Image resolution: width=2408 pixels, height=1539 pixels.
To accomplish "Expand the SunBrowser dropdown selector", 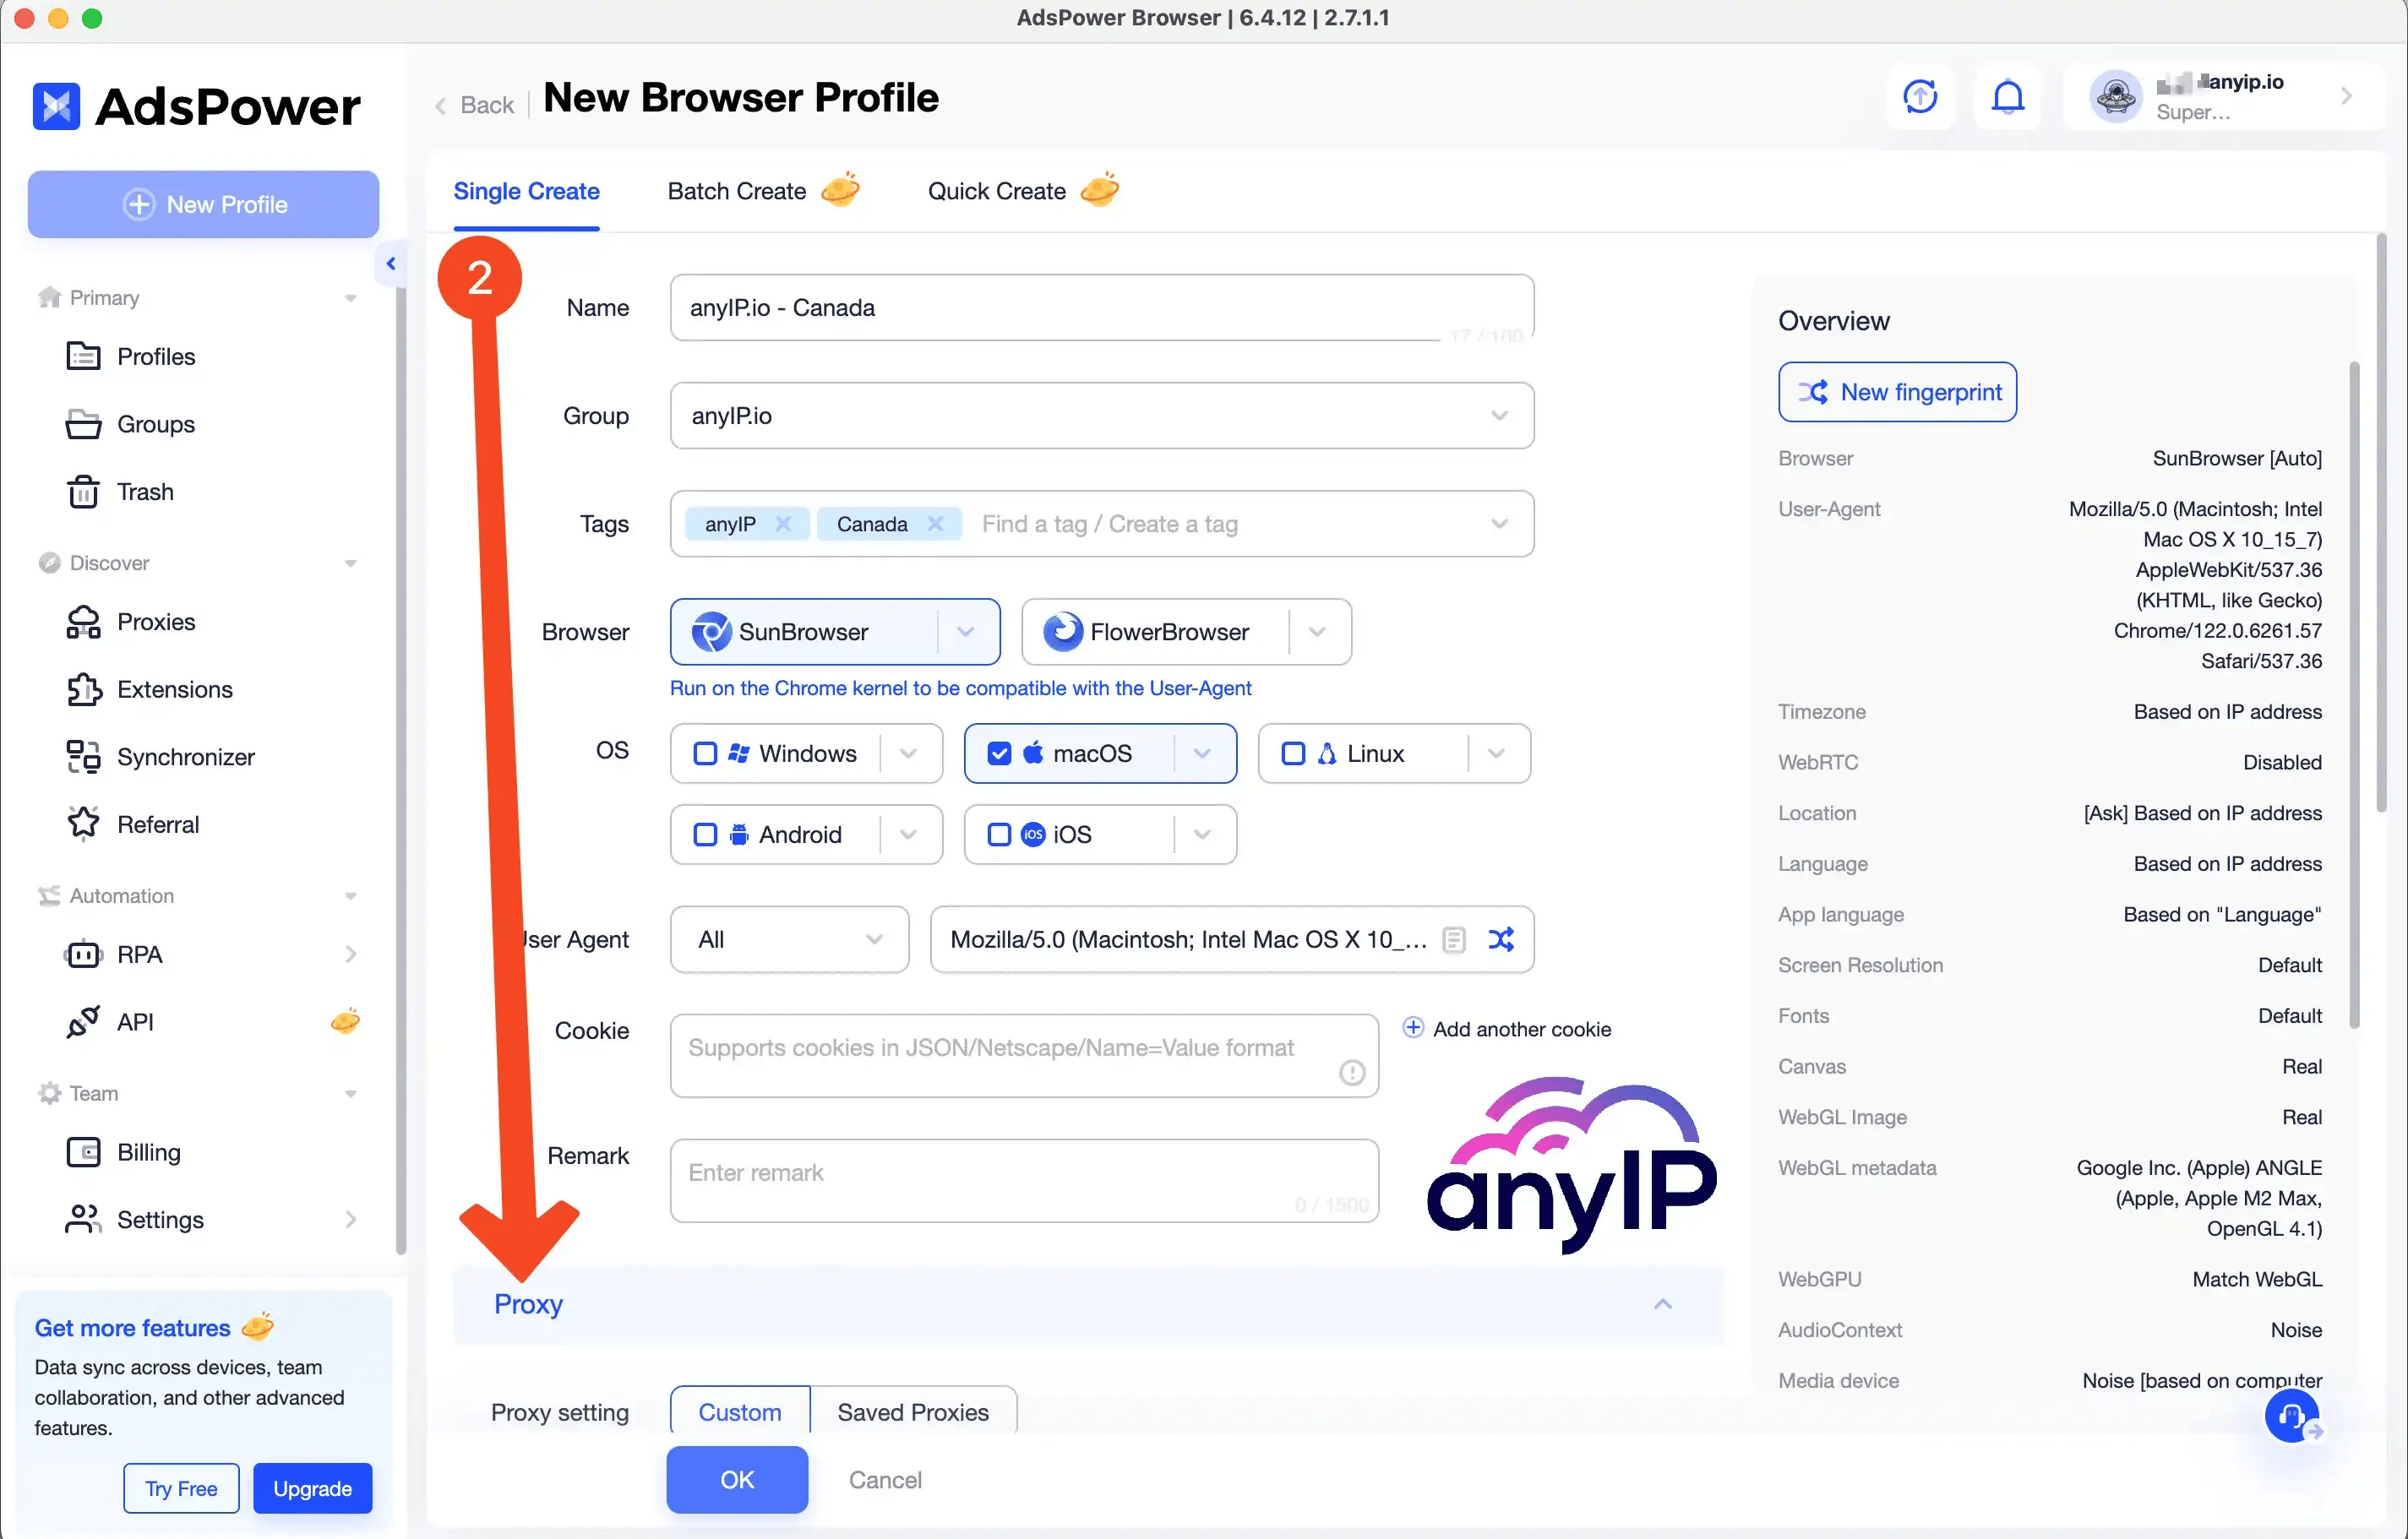I will pos(965,632).
